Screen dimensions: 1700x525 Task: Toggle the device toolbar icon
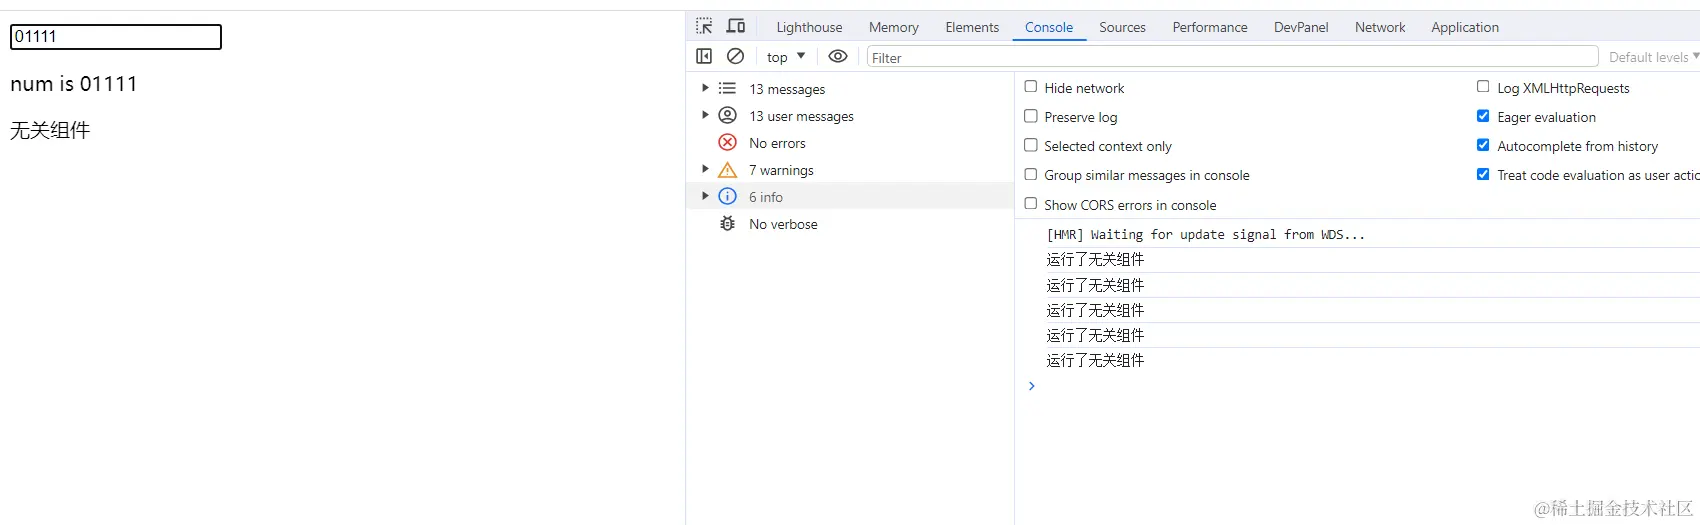[736, 26]
